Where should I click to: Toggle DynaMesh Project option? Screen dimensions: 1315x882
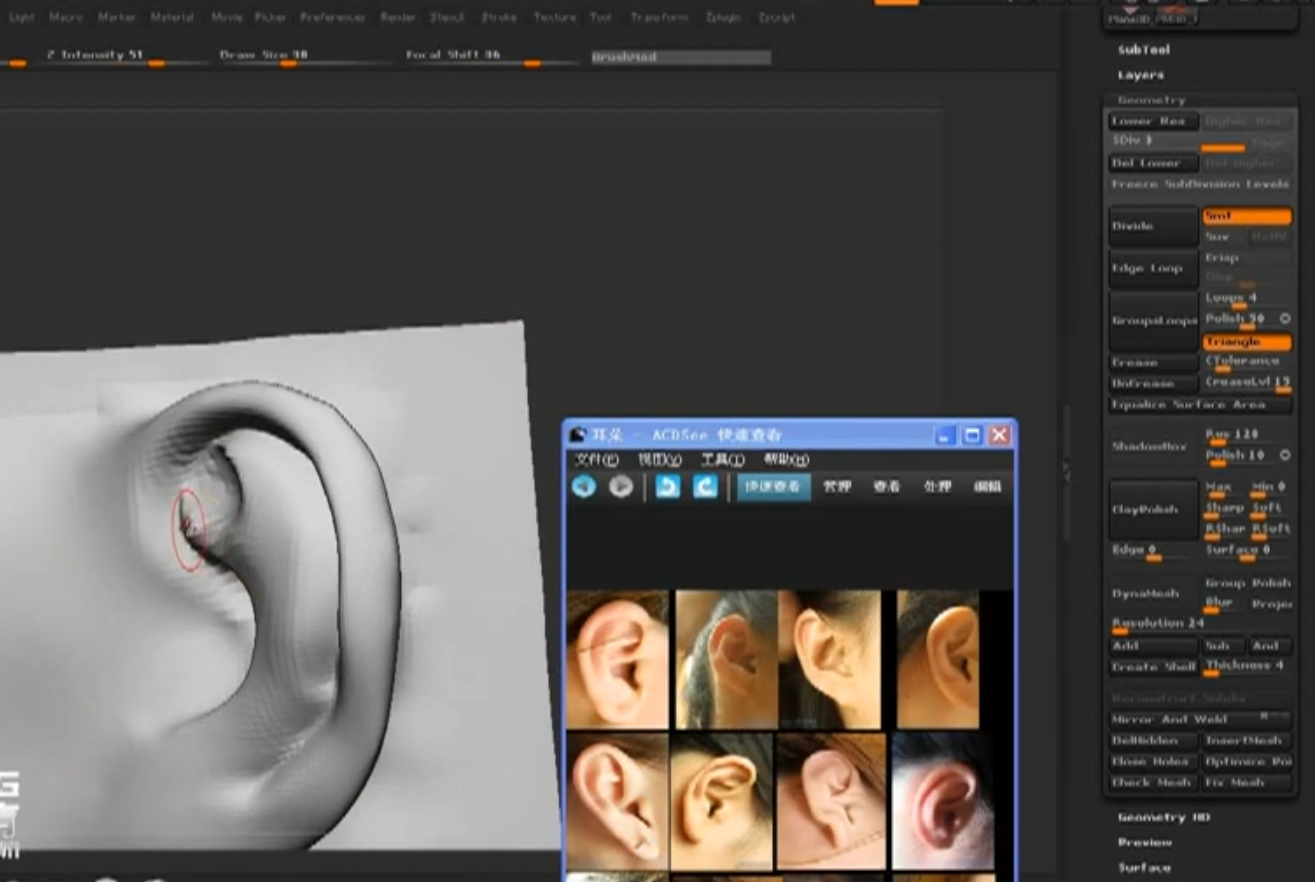point(1271,604)
